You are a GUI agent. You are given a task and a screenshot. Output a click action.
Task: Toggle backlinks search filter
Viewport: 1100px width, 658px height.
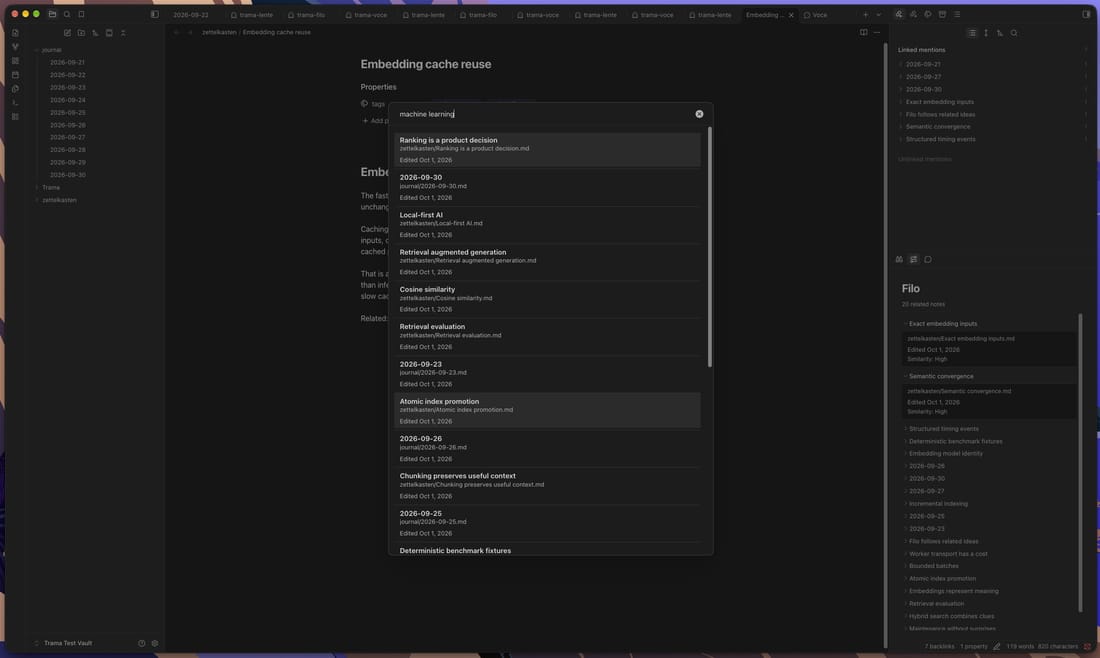click(x=1014, y=33)
